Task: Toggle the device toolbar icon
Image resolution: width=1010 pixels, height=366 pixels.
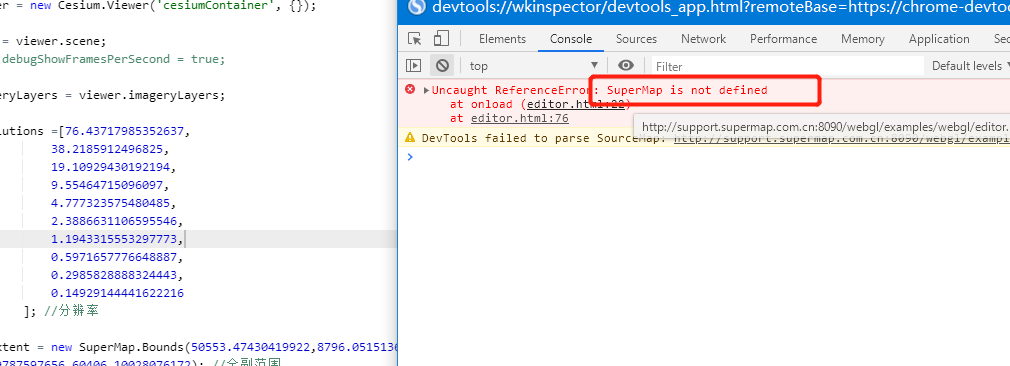Action: (441, 39)
